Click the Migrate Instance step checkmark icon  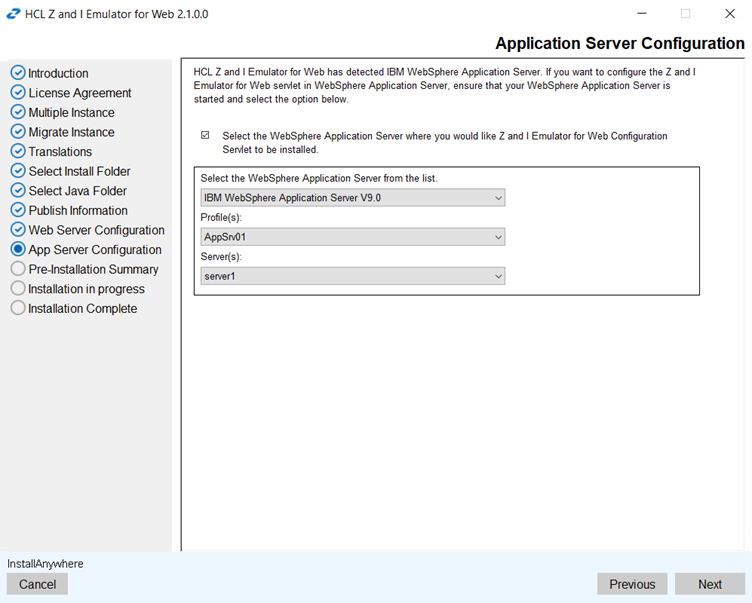(18, 131)
